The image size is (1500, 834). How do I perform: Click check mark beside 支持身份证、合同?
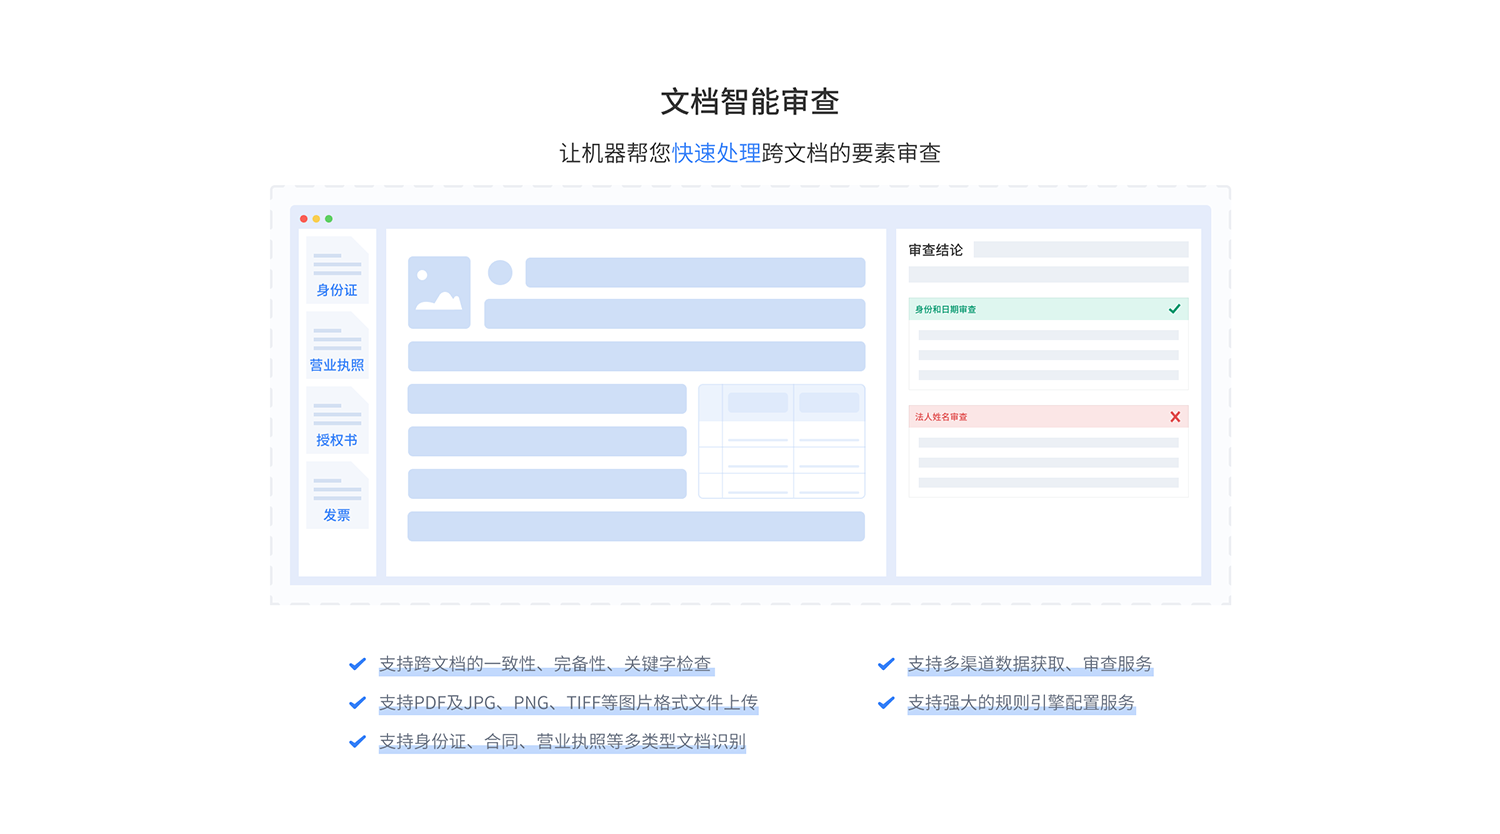coord(357,742)
